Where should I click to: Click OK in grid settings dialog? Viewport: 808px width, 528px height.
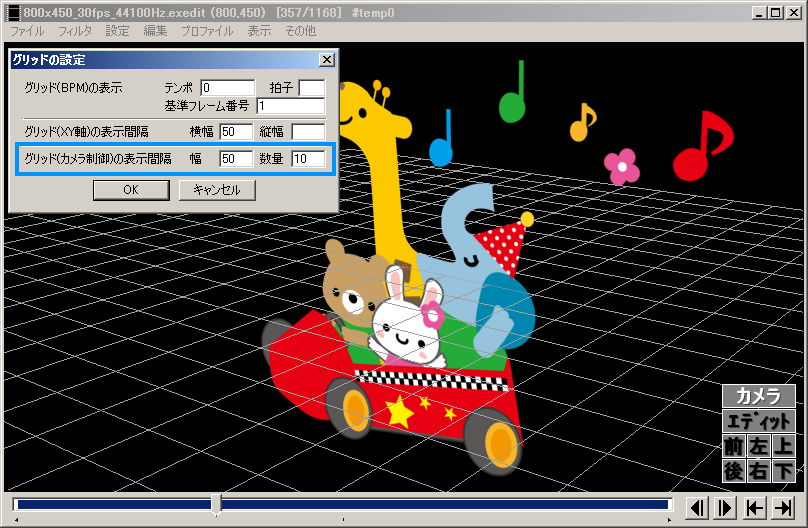tap(131, 190)
